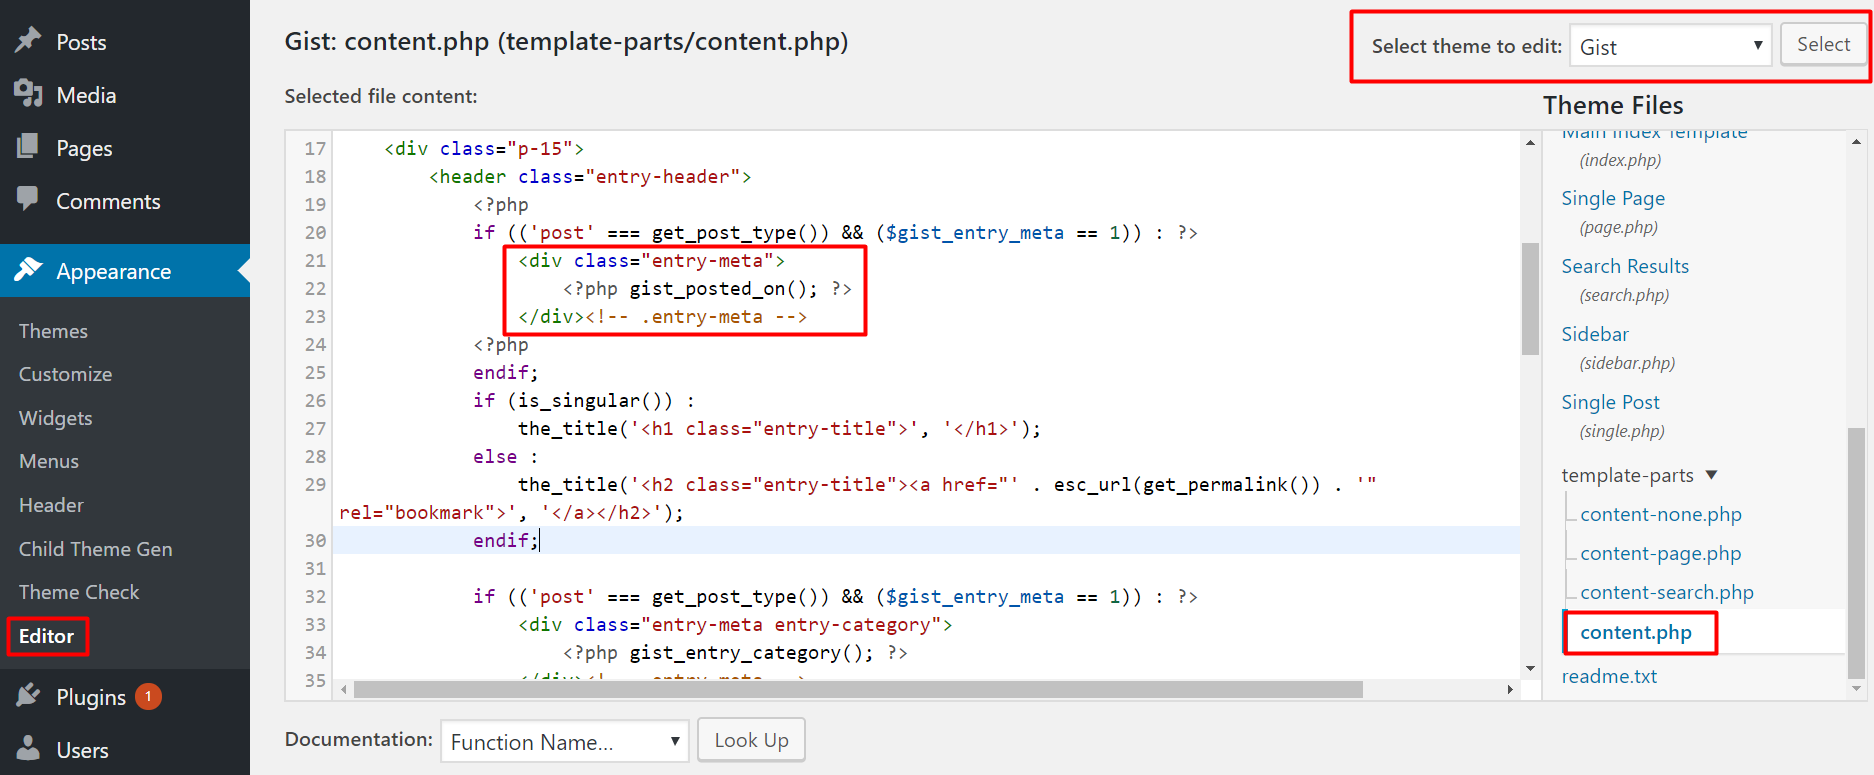Click the code editor vertical scrollbar thumb

tap(1530, 298)
